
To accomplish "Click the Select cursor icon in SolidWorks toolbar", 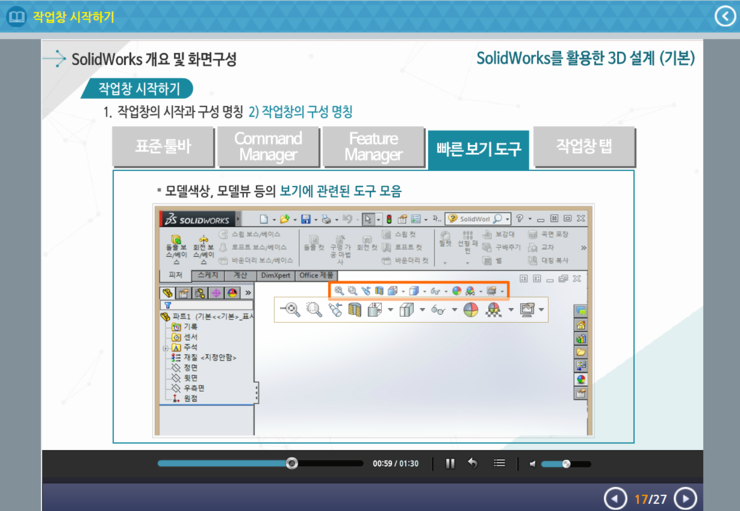I will click(x=368, y=219).
